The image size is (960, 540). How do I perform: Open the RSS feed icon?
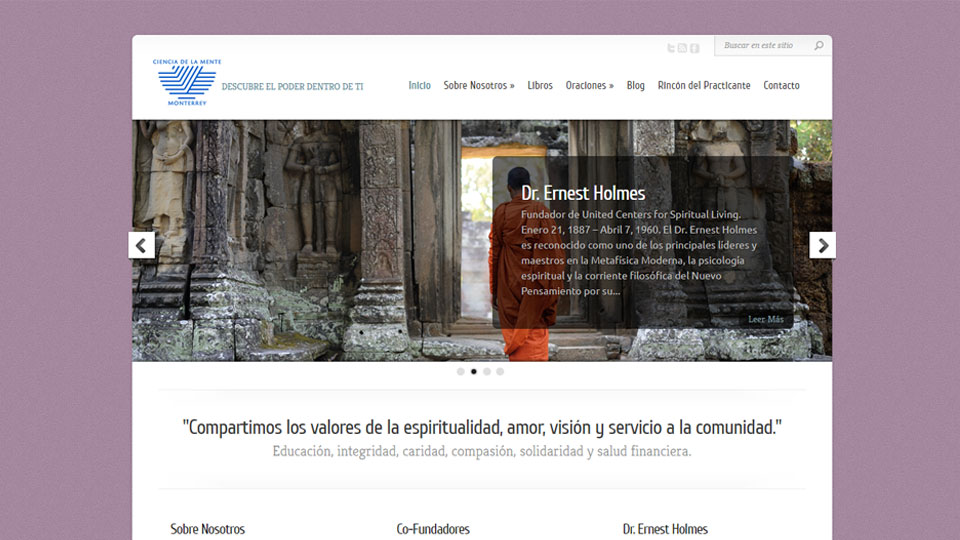point(683,48)
